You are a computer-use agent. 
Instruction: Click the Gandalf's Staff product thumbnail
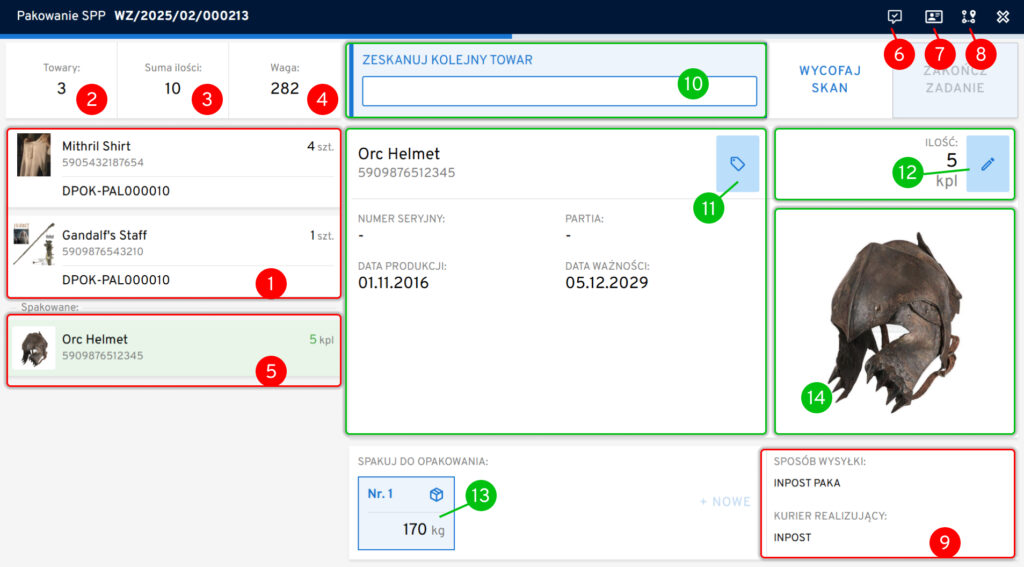point(34,245)
